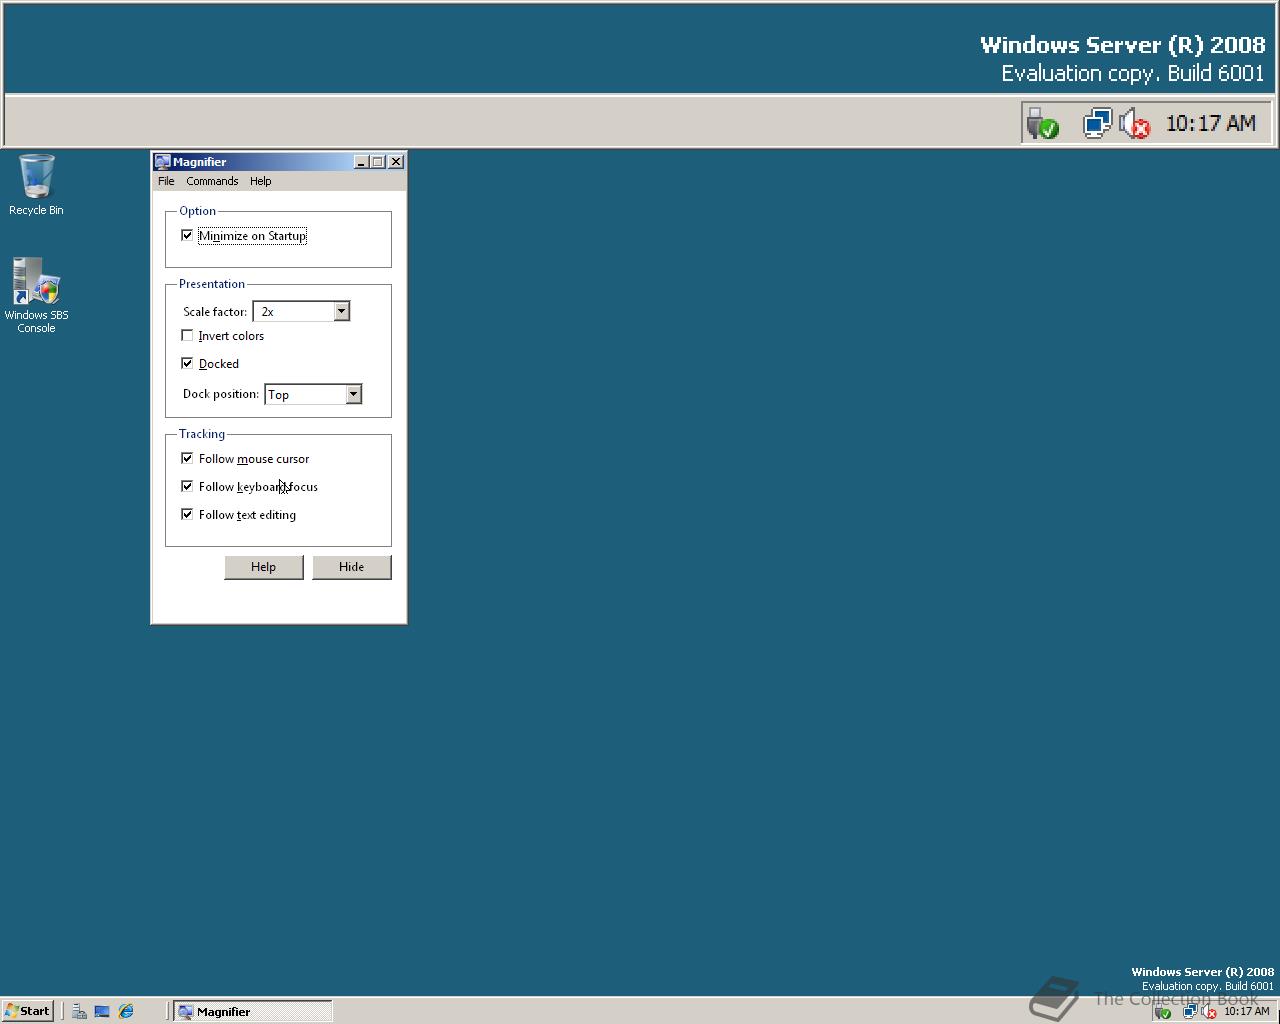This screenshot has width=1280, height=1024.
Task: Disable Follow mouse cursor tracking
Action: point(187,458)
